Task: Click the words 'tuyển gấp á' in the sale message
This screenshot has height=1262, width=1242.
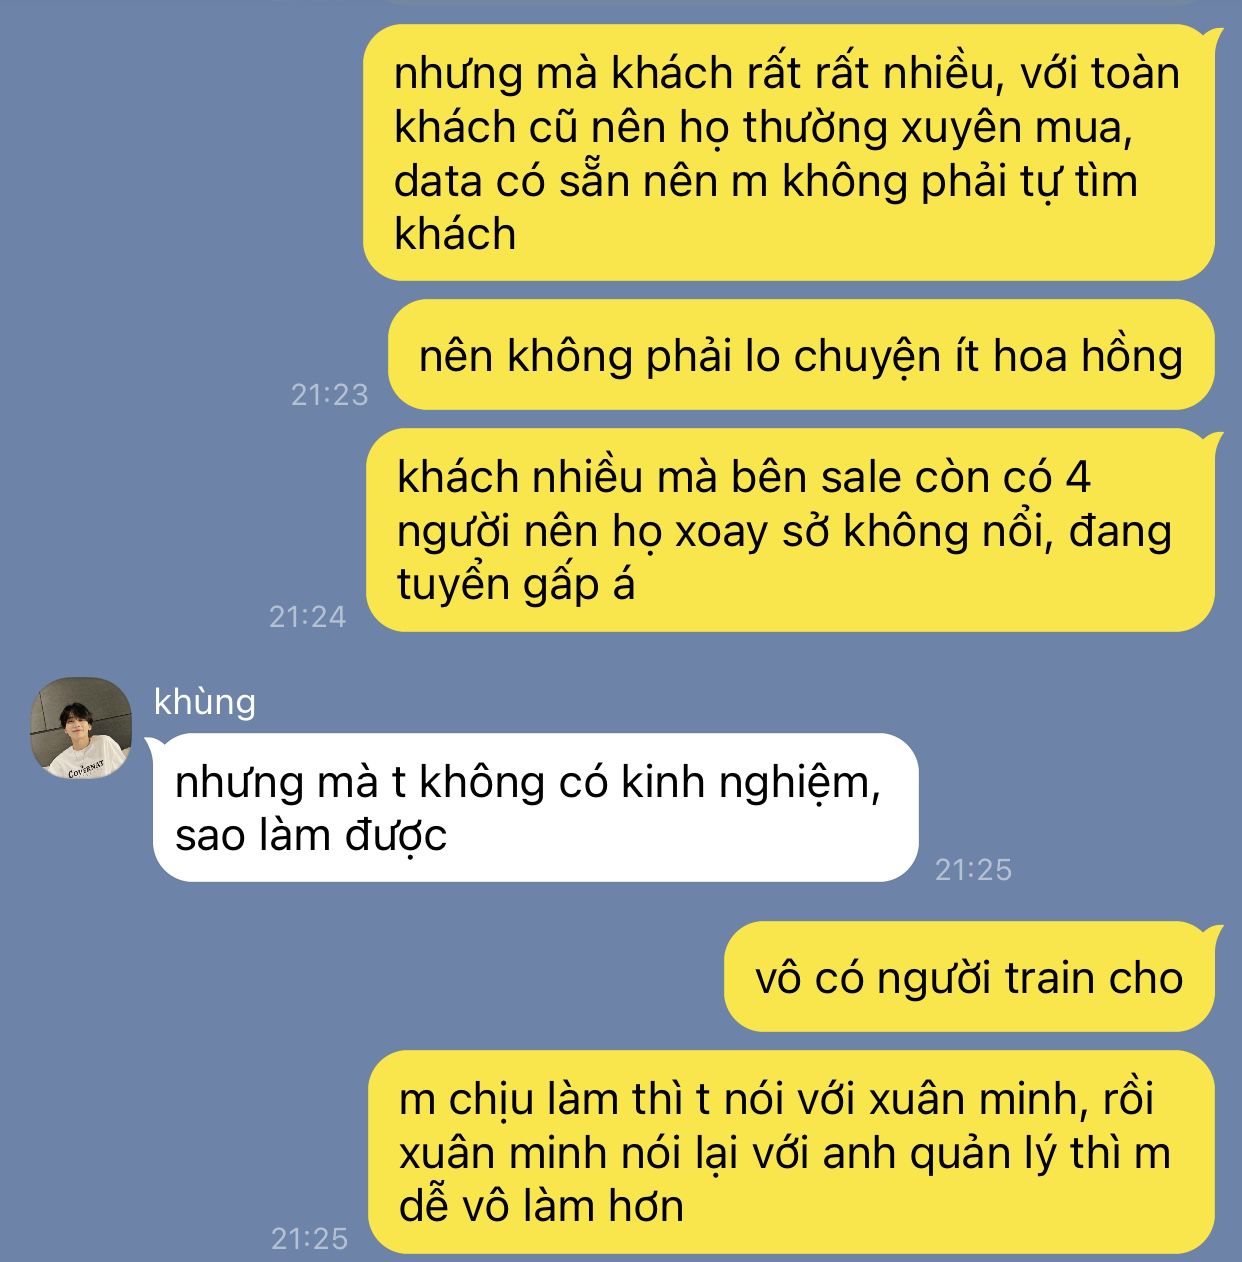Action: [x=516, y=585]
